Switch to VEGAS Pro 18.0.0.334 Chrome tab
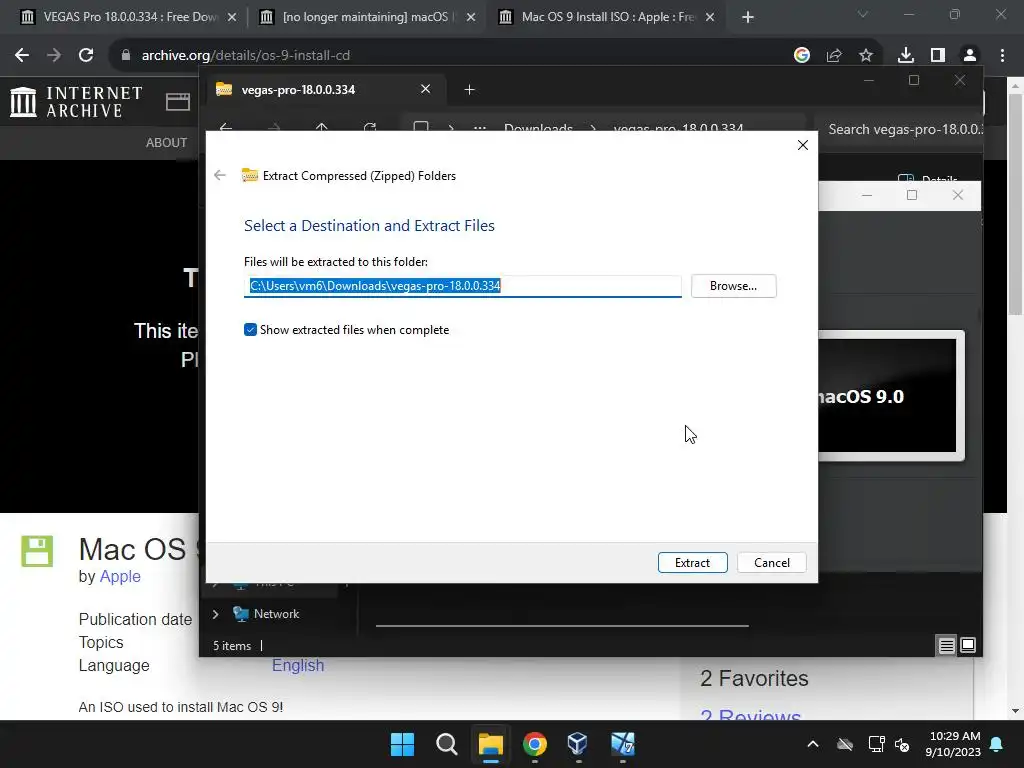Image resolution: width=1024 pixels, height=768 pixels. click(129, 17)
